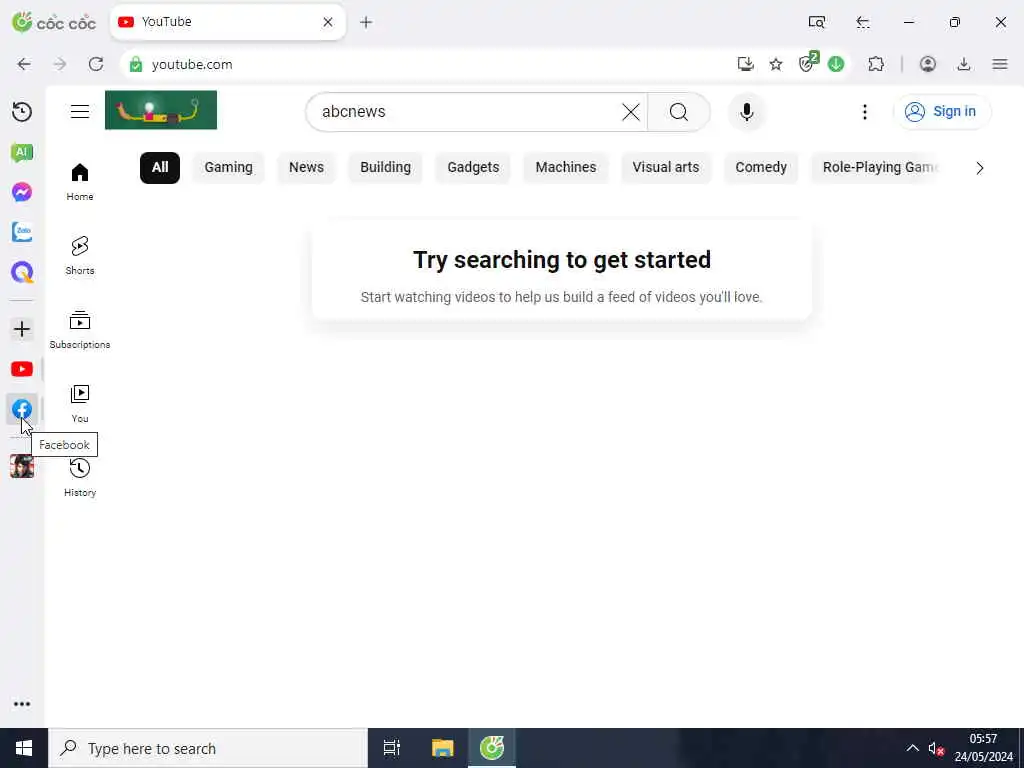This screenshot has height=768, width=1024.
Task: Open the extensions puzzle icon
Action: (876, 64)
